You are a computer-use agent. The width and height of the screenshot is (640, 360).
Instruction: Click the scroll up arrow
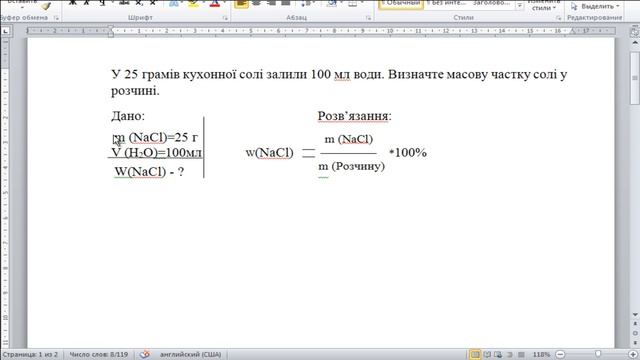click(635, 42)
